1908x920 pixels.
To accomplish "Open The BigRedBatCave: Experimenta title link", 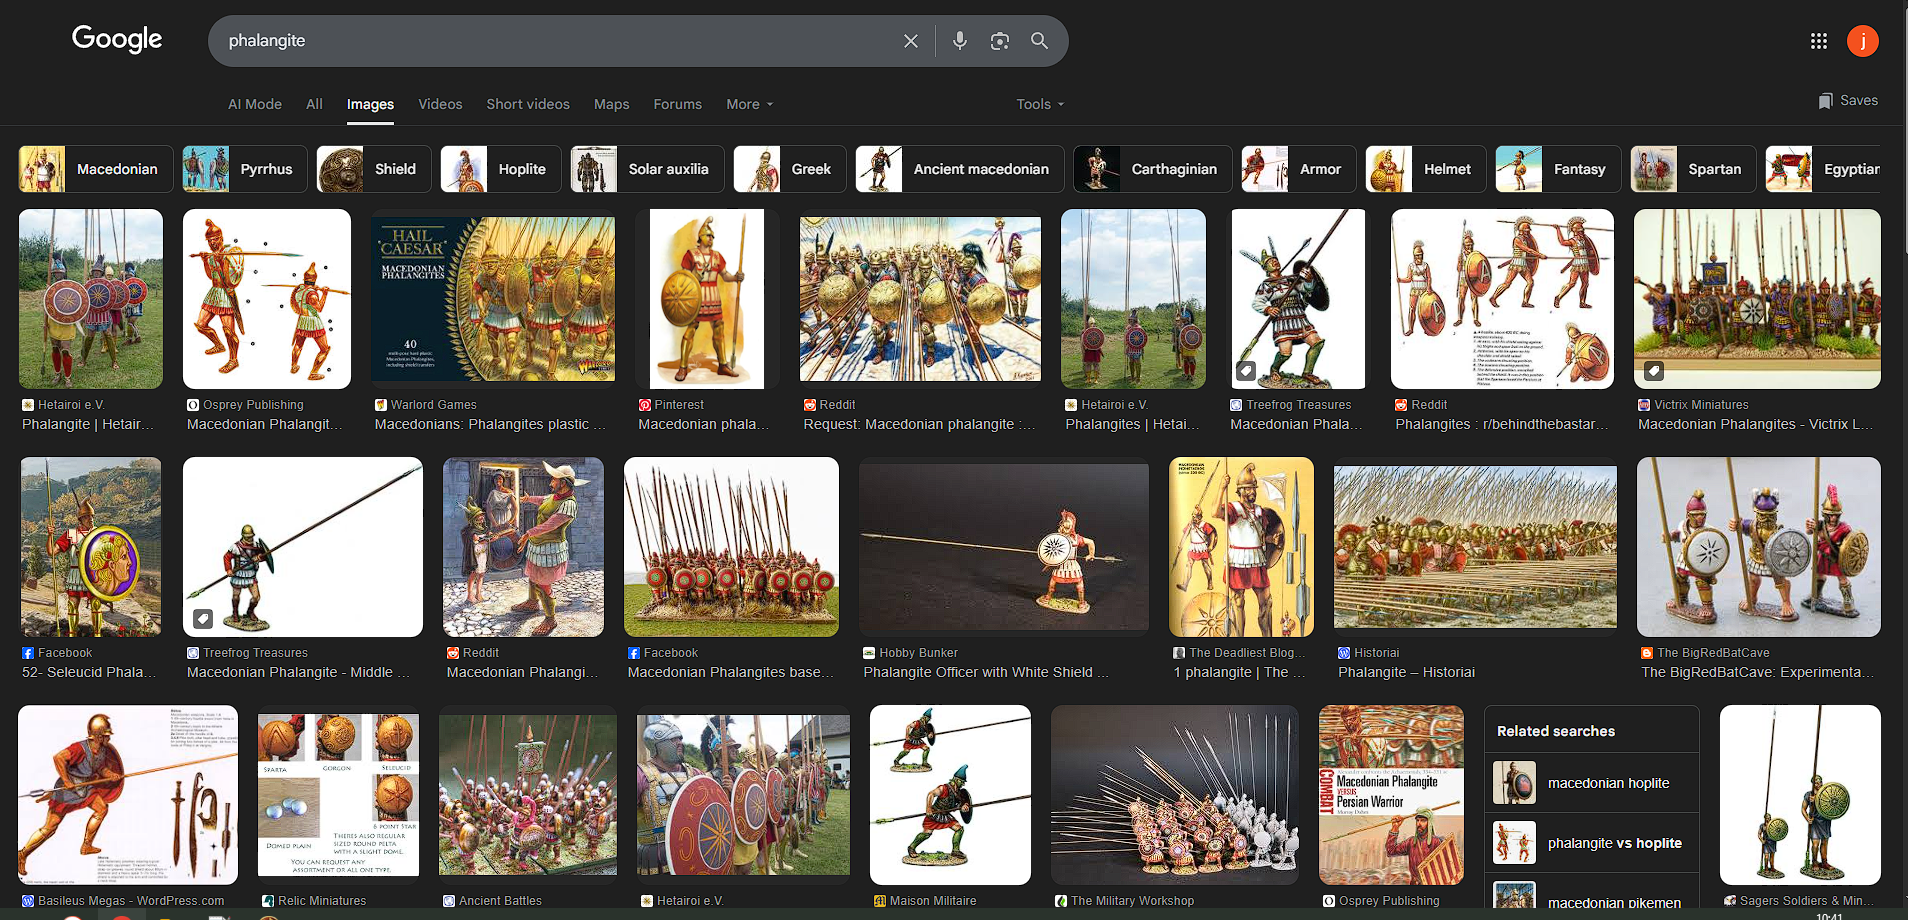I will tap(1758, 672).
